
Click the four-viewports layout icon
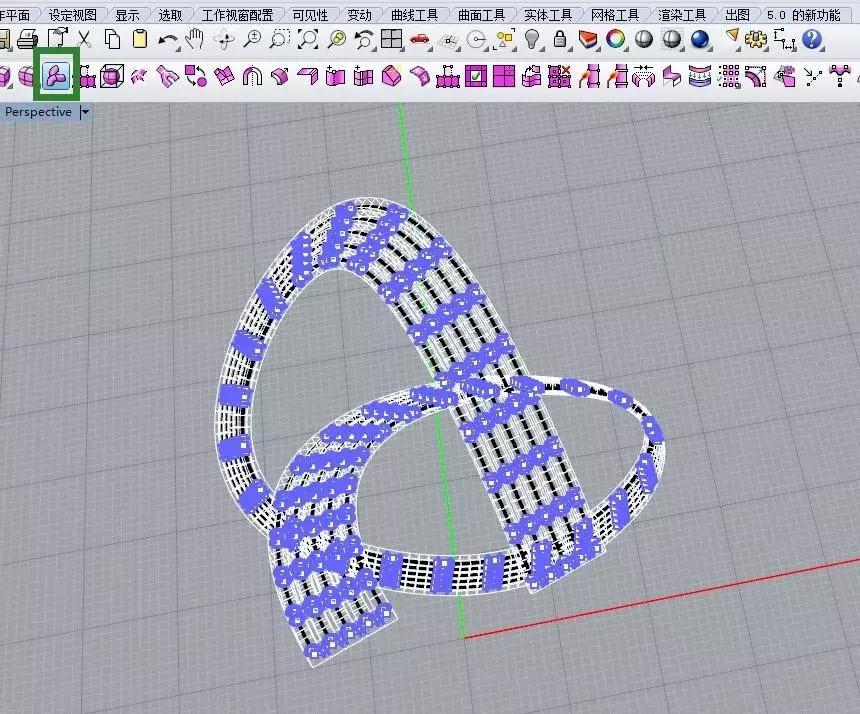pyautogui.click(x=392, y=39)
